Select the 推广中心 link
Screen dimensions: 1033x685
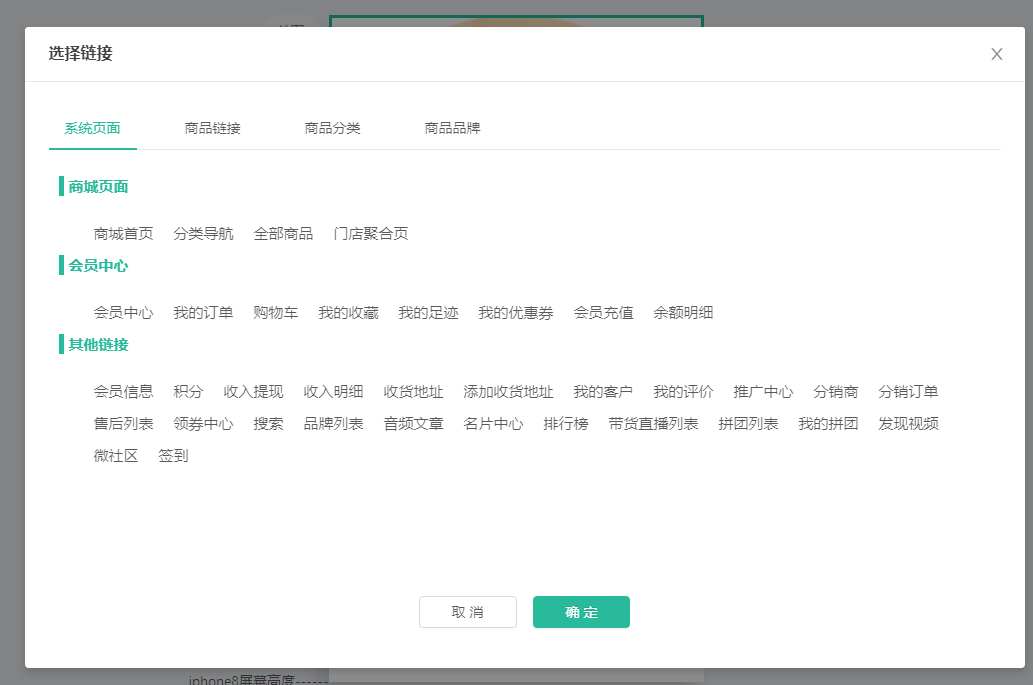point(763,392)
